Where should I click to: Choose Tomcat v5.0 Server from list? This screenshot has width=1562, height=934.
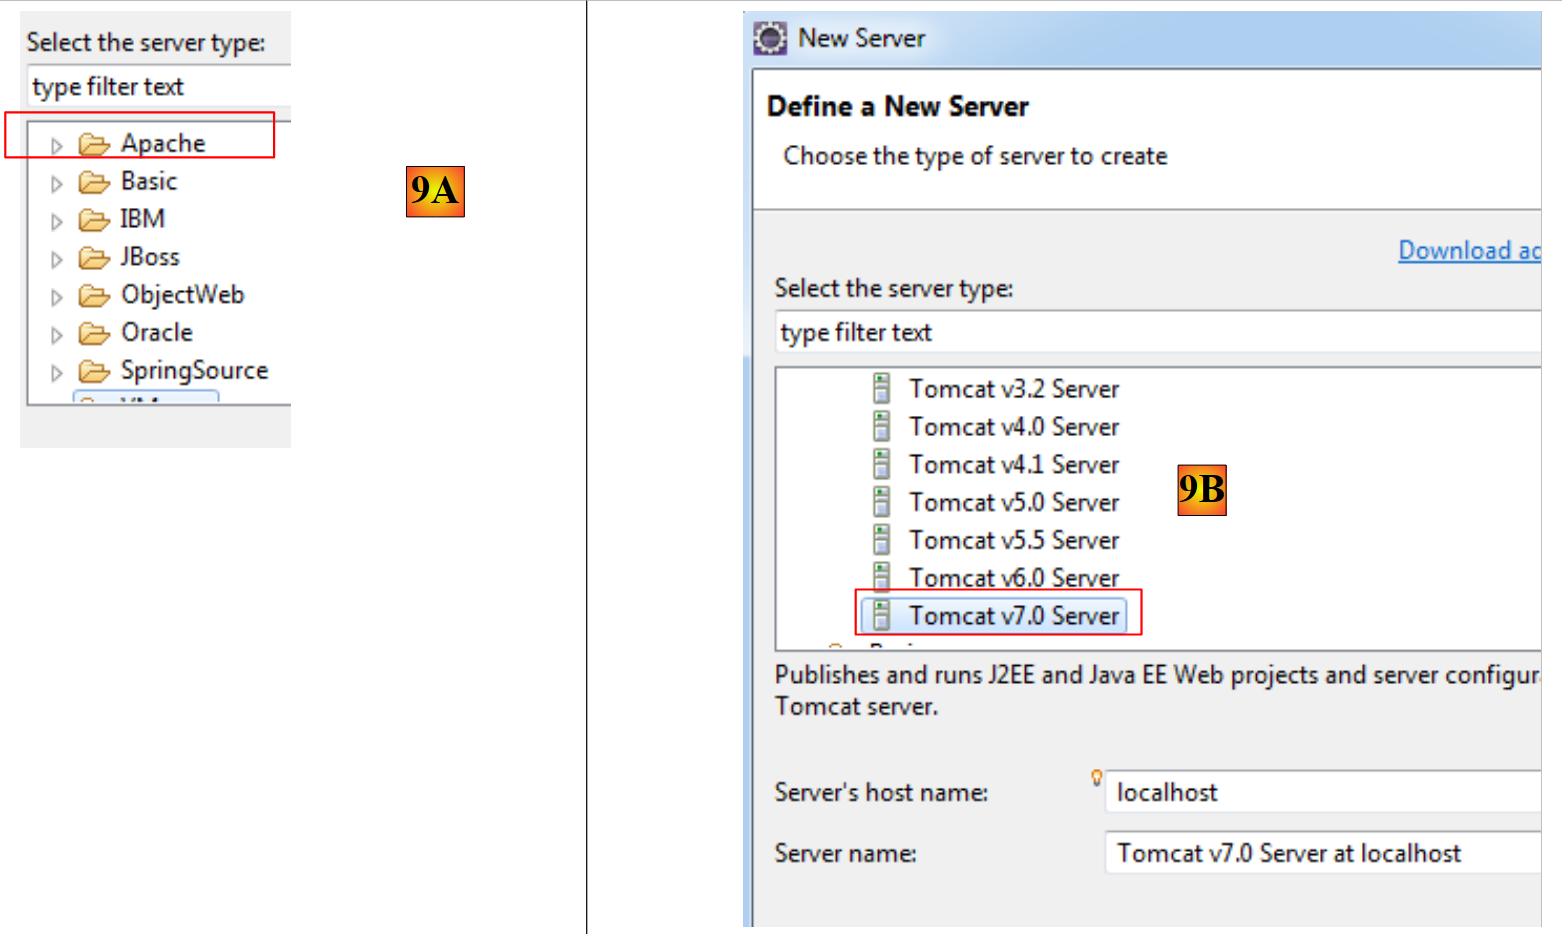click(1013, 503)
